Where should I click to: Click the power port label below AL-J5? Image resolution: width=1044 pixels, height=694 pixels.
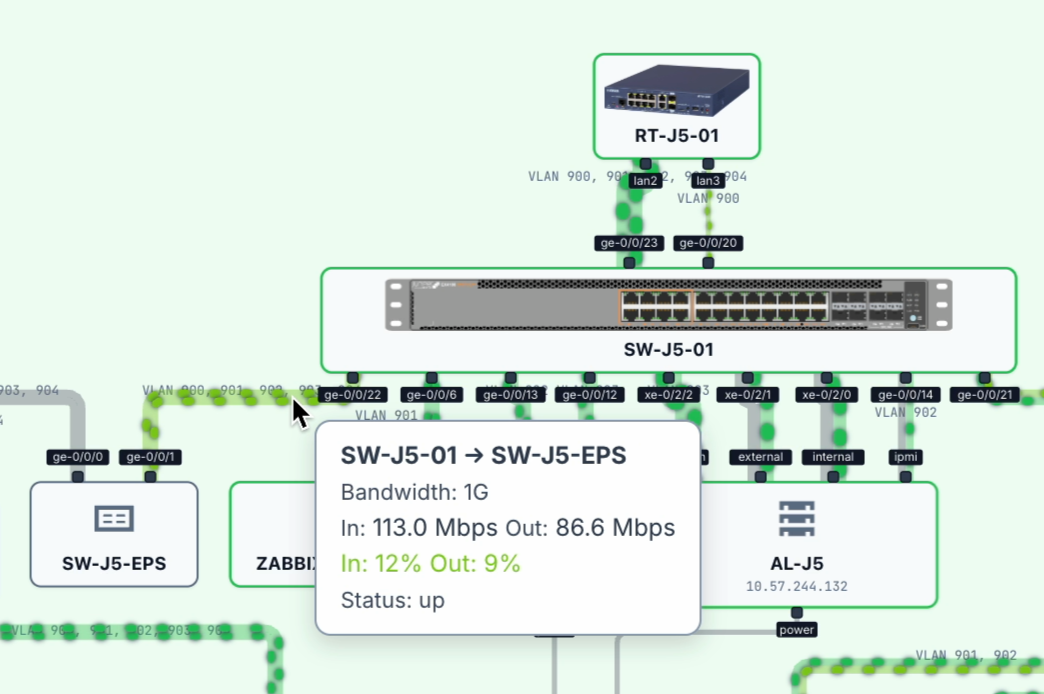(796, 630)
